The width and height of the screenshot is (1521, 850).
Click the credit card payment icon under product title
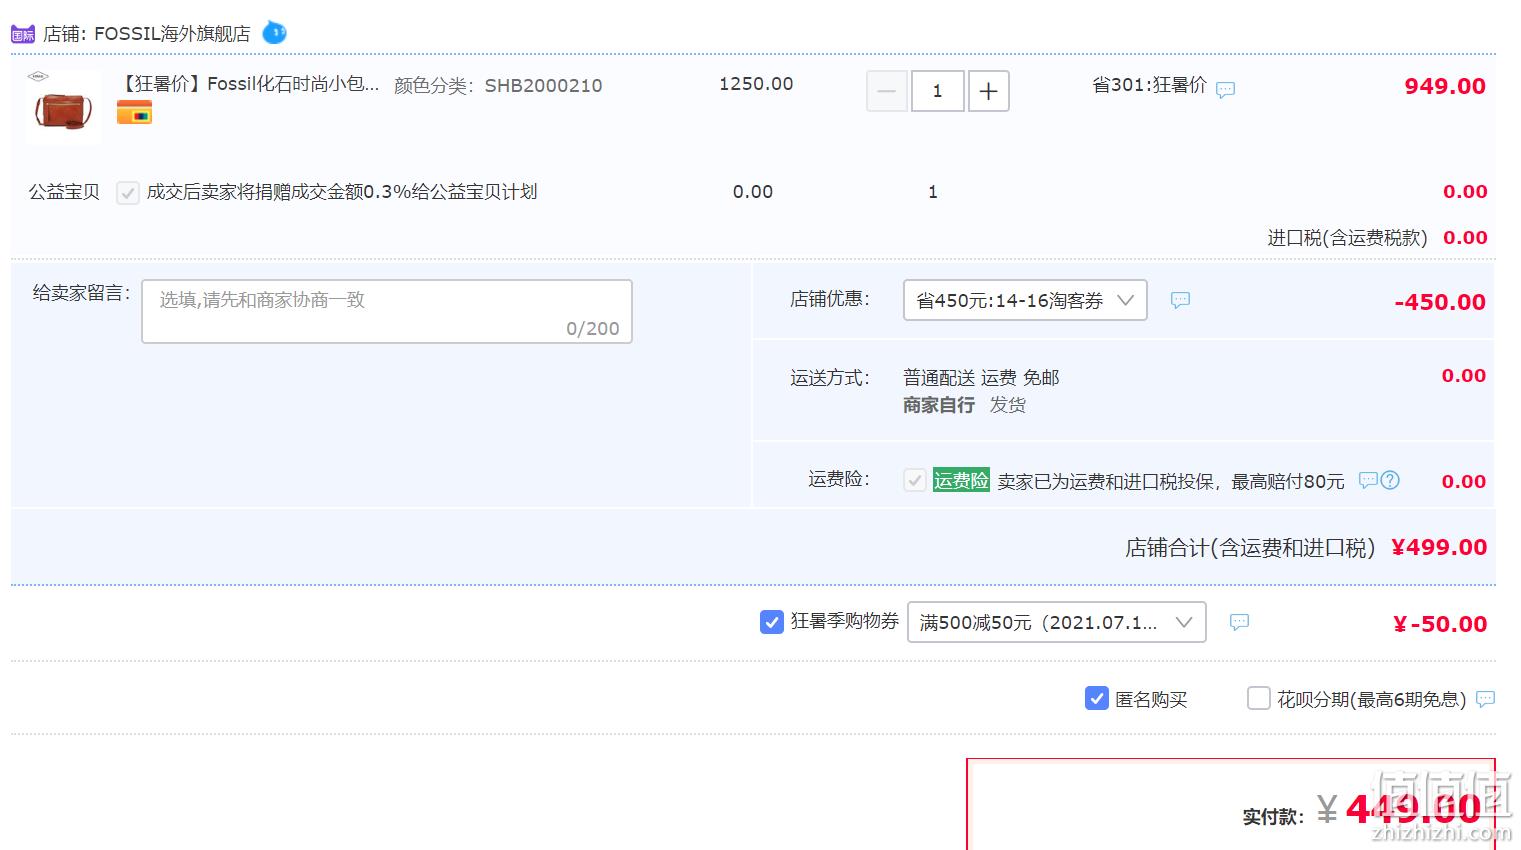(134, 112)
